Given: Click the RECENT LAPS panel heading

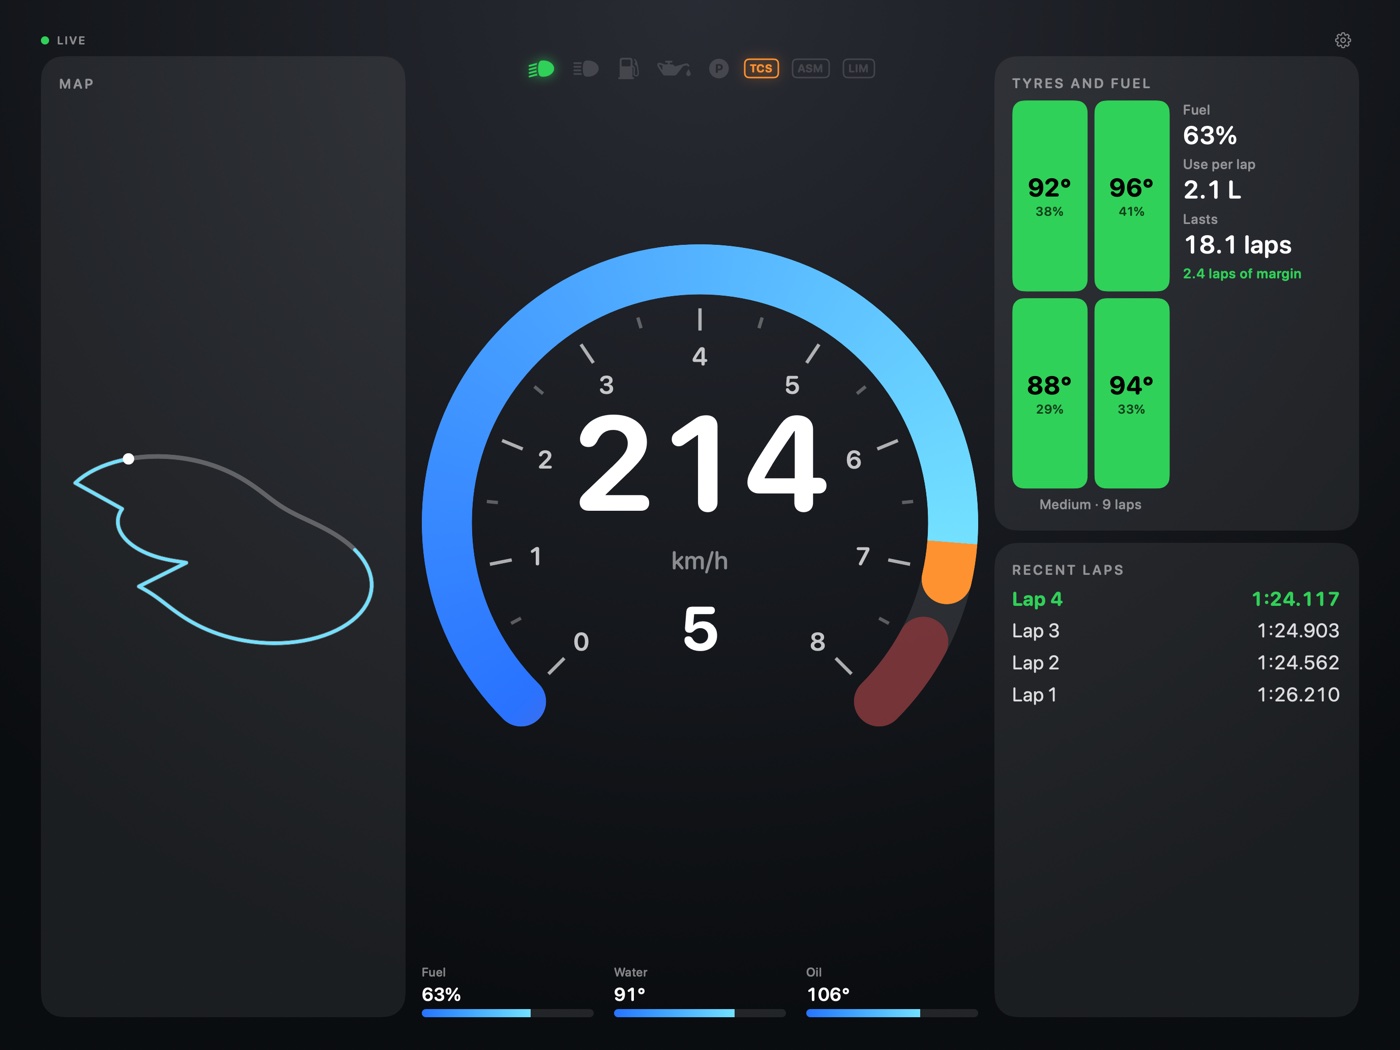Looking at the screenshot, I should 1067,570.
